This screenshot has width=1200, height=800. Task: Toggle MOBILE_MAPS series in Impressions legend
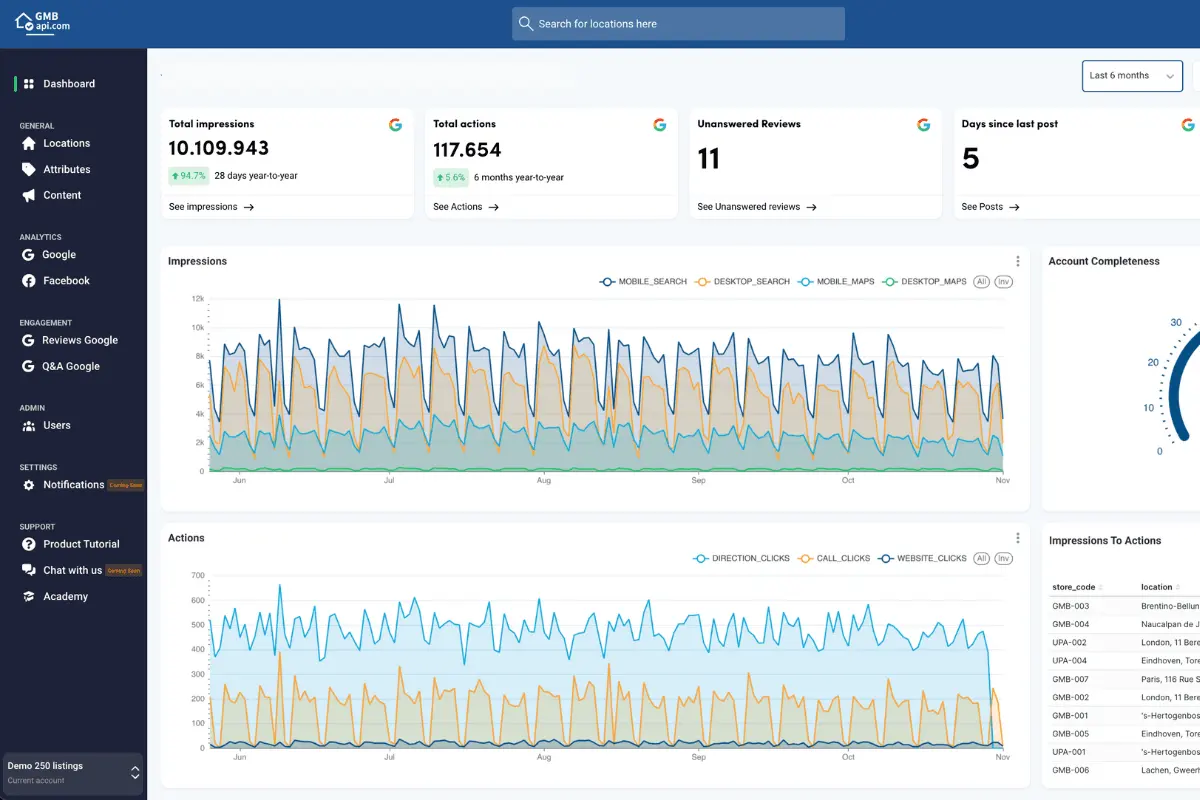pyautogui.click(x=836, y=282)
